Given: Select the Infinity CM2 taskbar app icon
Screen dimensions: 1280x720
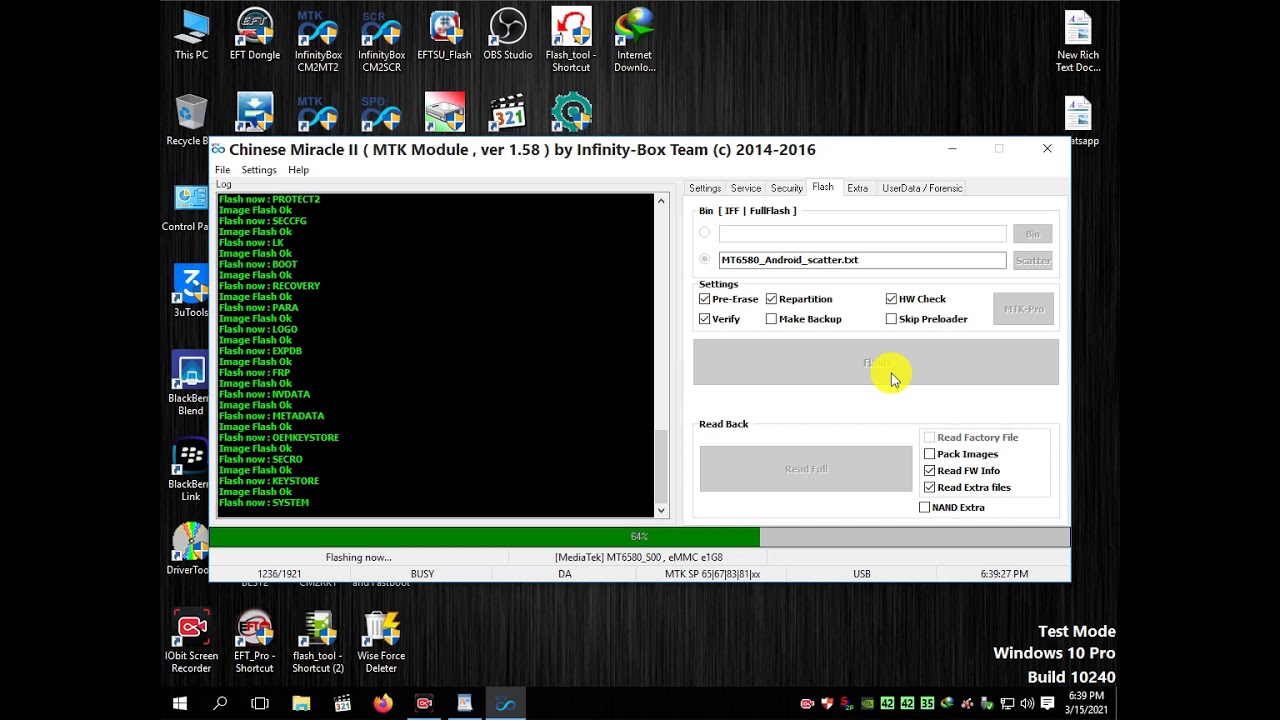Looking at the screenshot, I should pyautogui.click(x=505, y=704).
